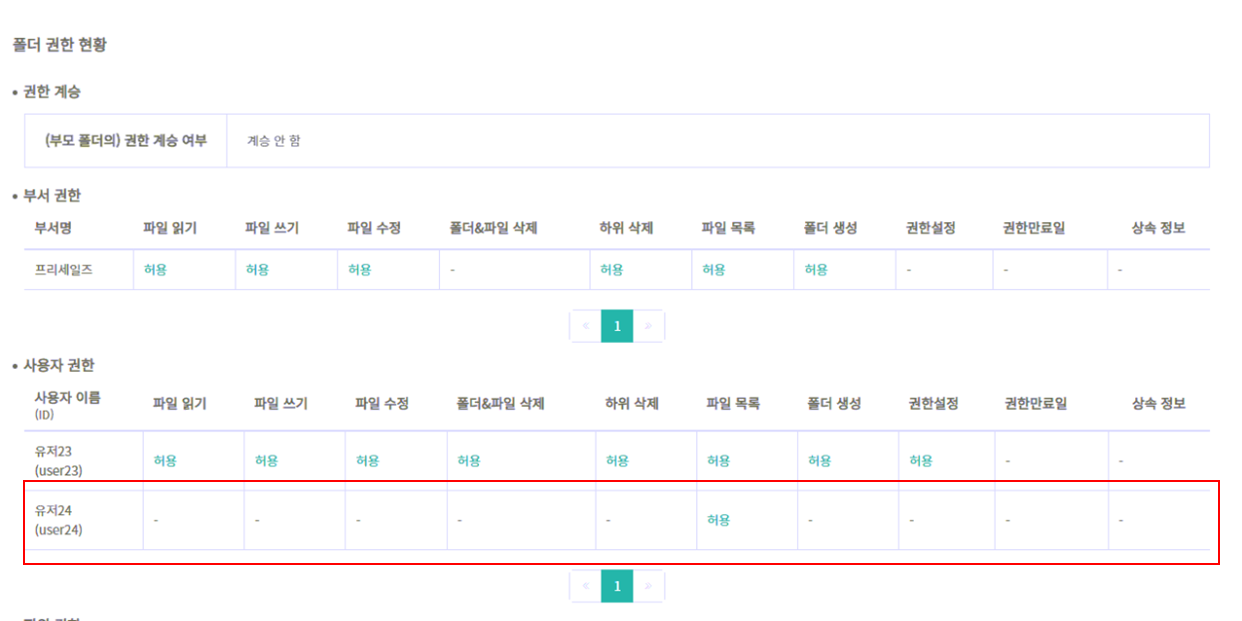Select page 1 in department permissions pagination
The height and width of the screenshot is (621, 1242).
click(x=617, y=326)
